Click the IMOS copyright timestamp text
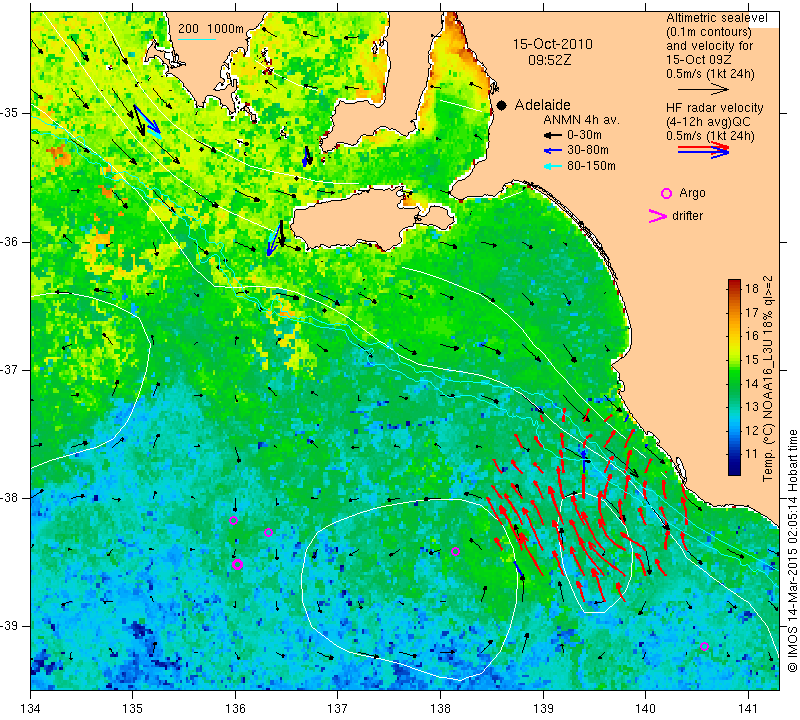 [792, 551]
